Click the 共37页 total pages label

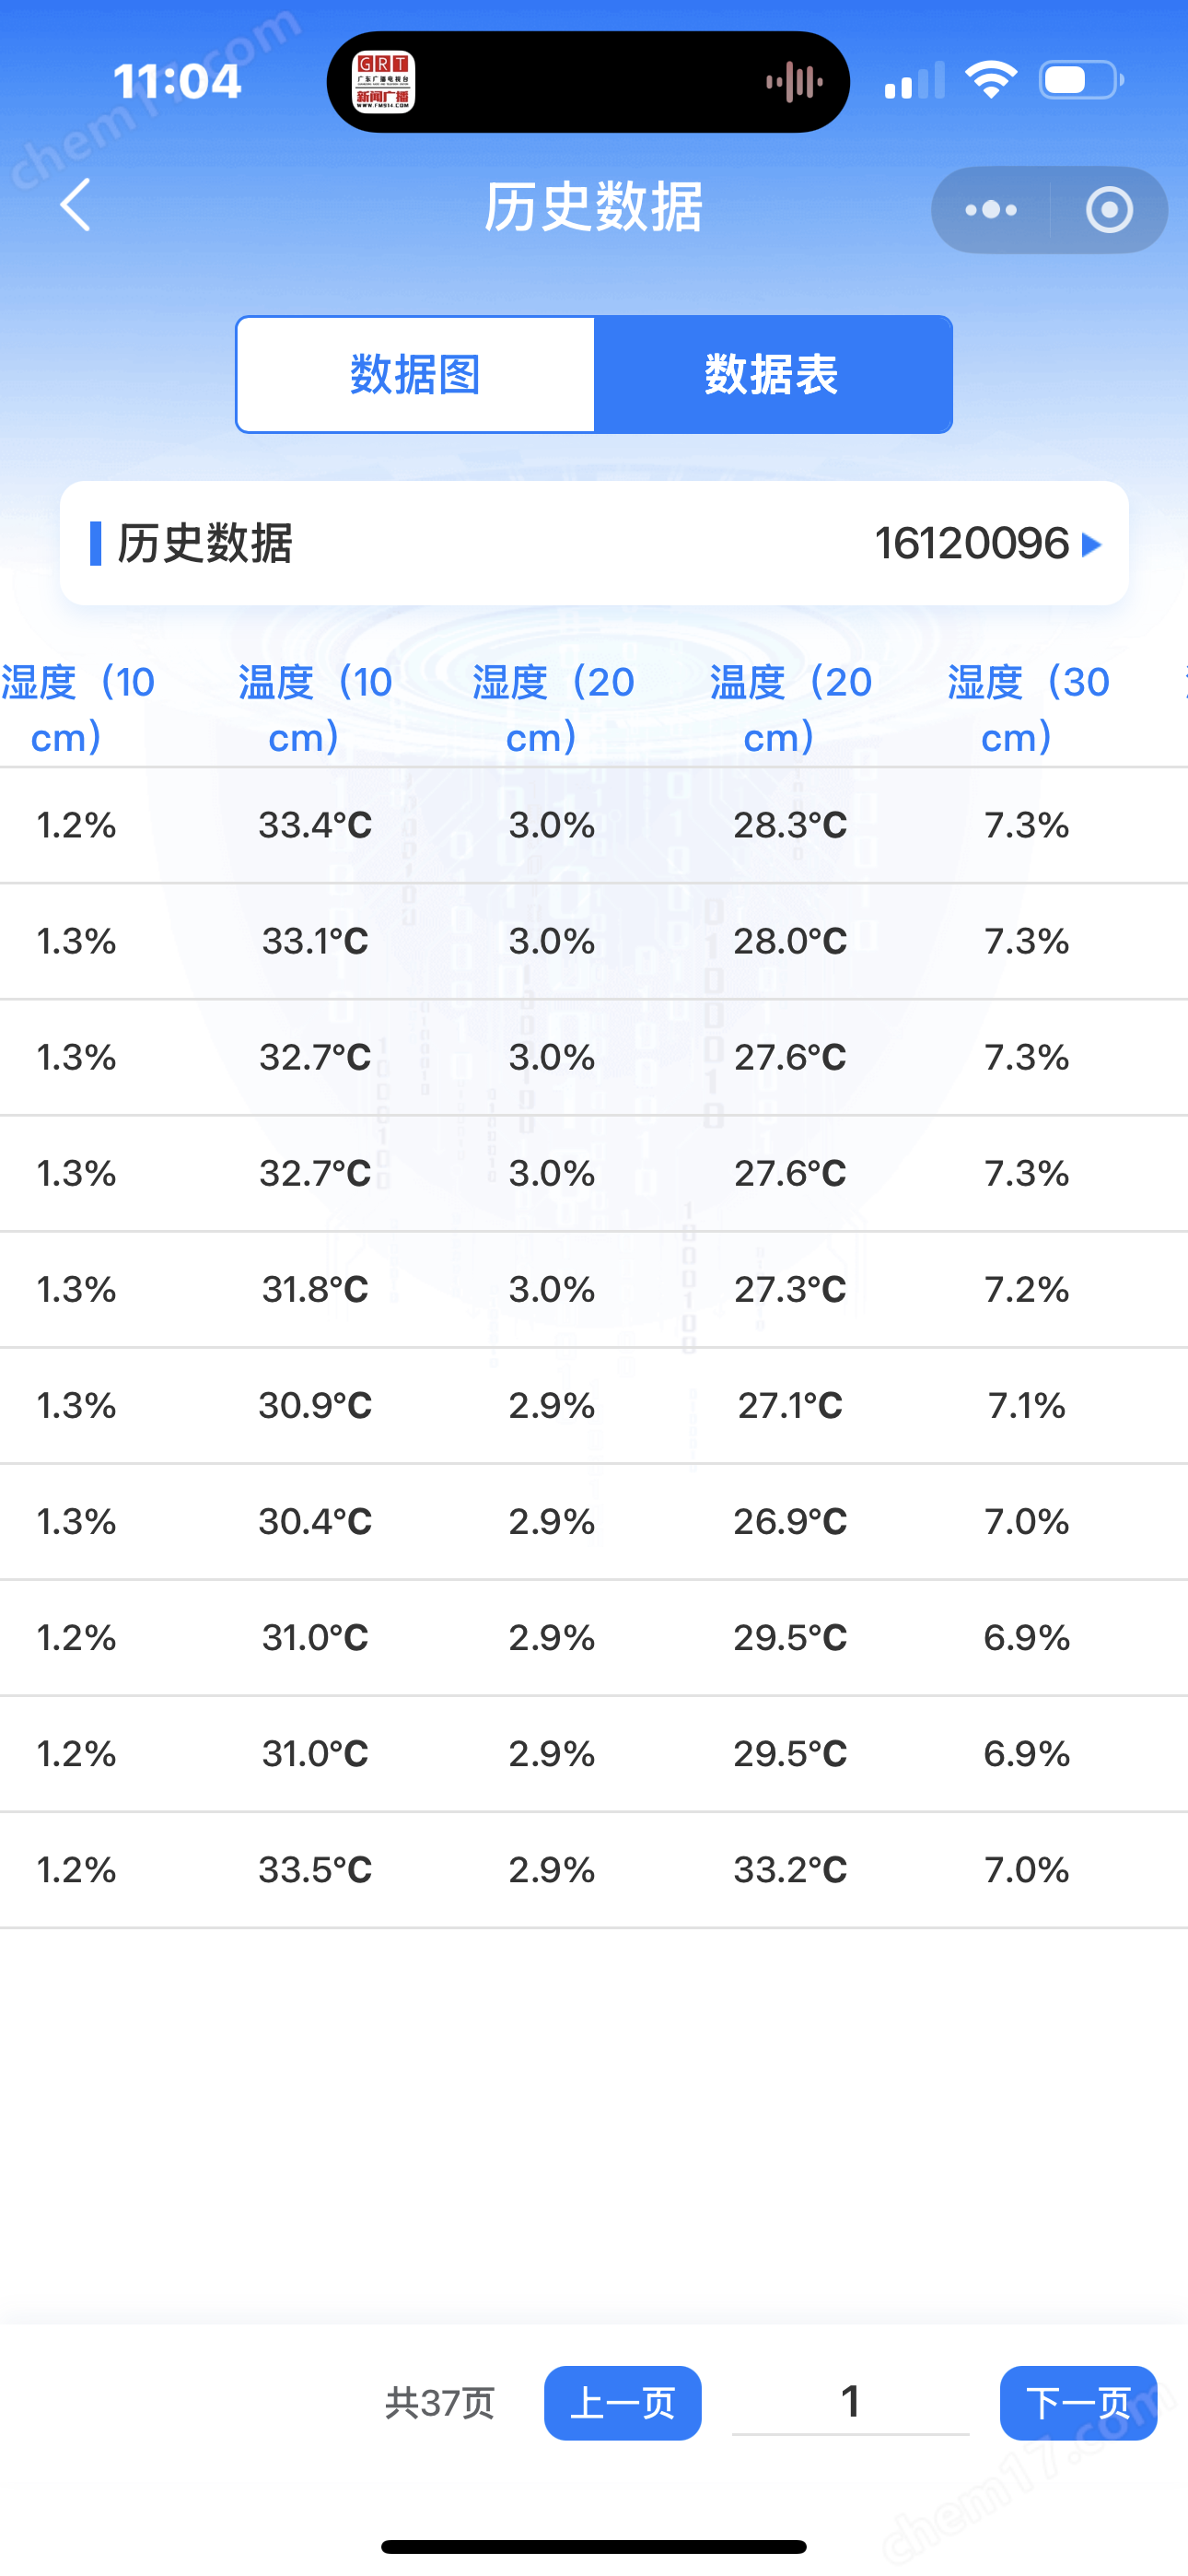click(440, 2403)
